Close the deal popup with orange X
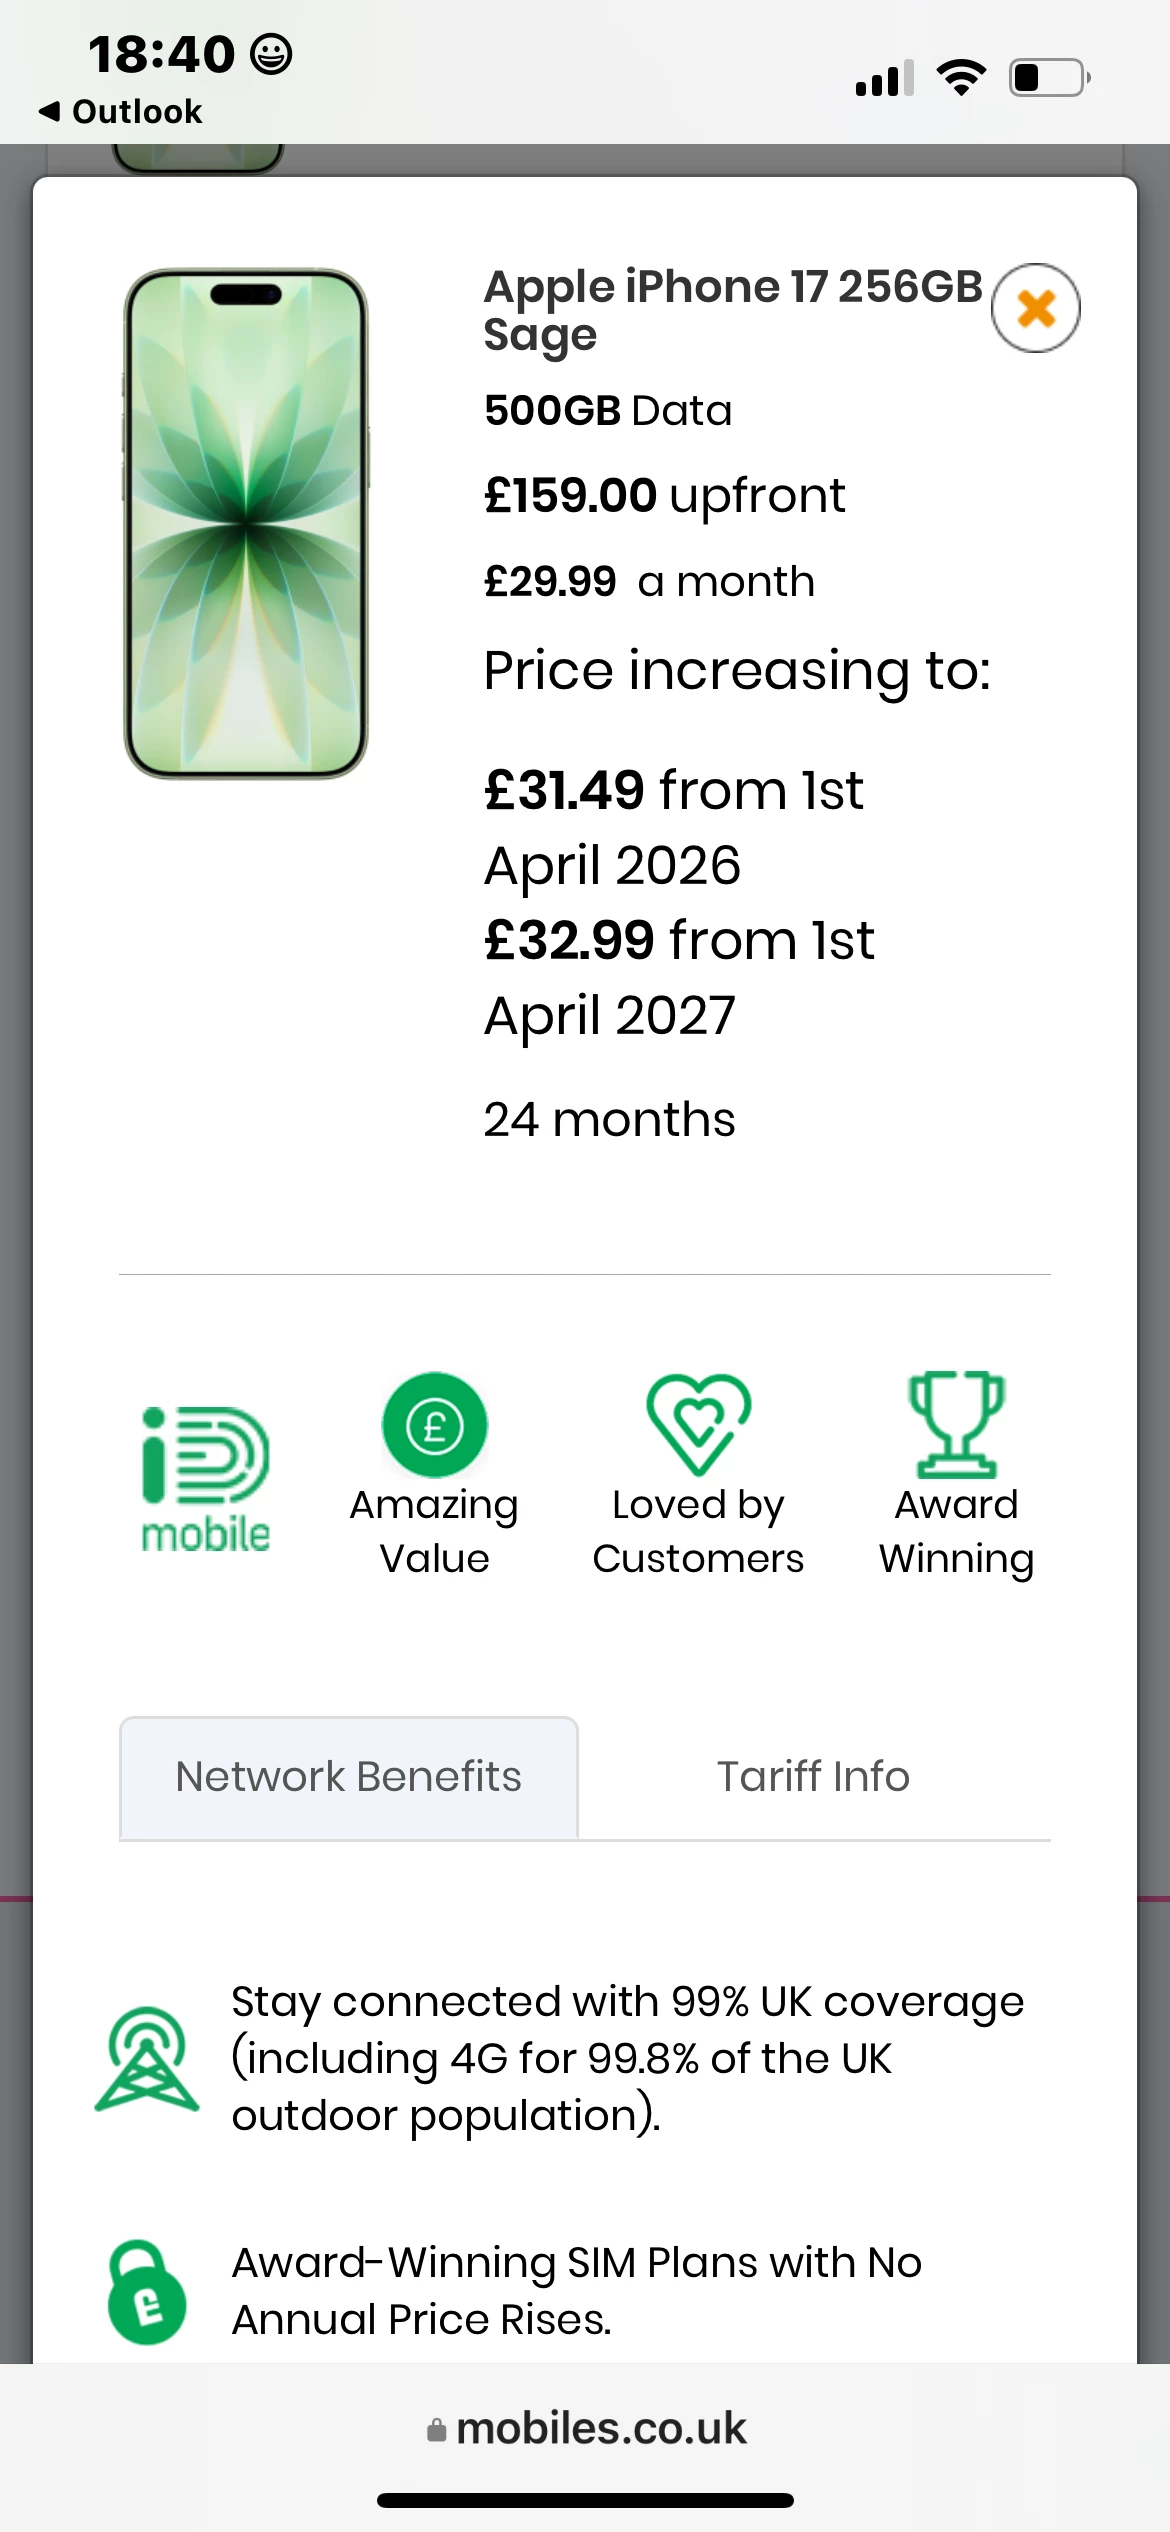 (x=1035, y=308)
